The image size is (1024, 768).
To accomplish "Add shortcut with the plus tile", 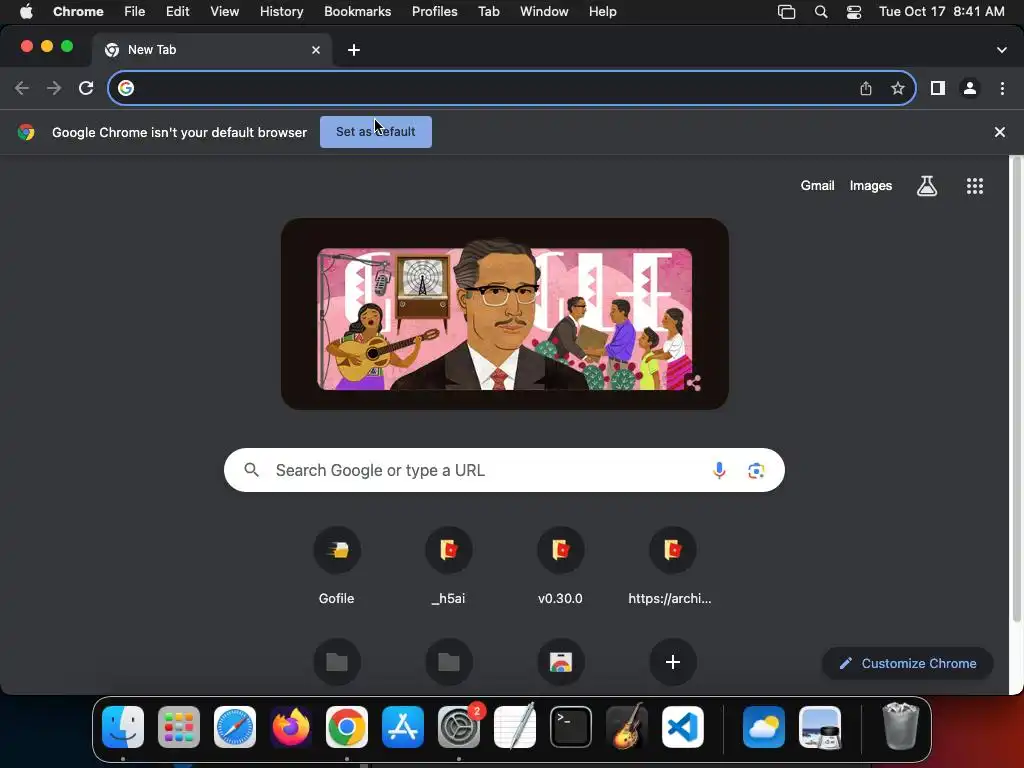I will pos(673,662).
